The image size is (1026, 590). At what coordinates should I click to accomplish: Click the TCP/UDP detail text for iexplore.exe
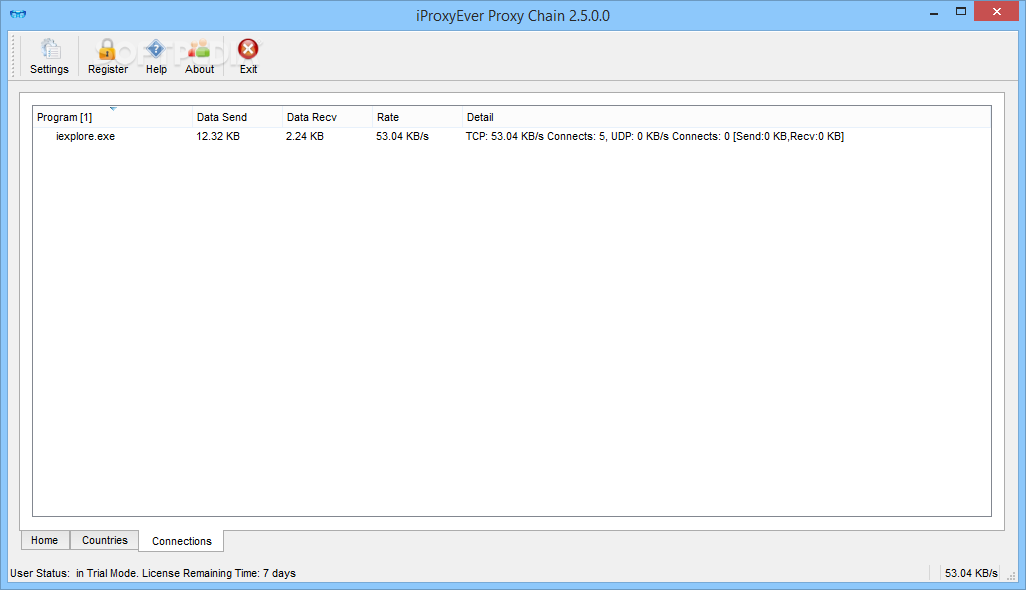click(x=655, y=136)
